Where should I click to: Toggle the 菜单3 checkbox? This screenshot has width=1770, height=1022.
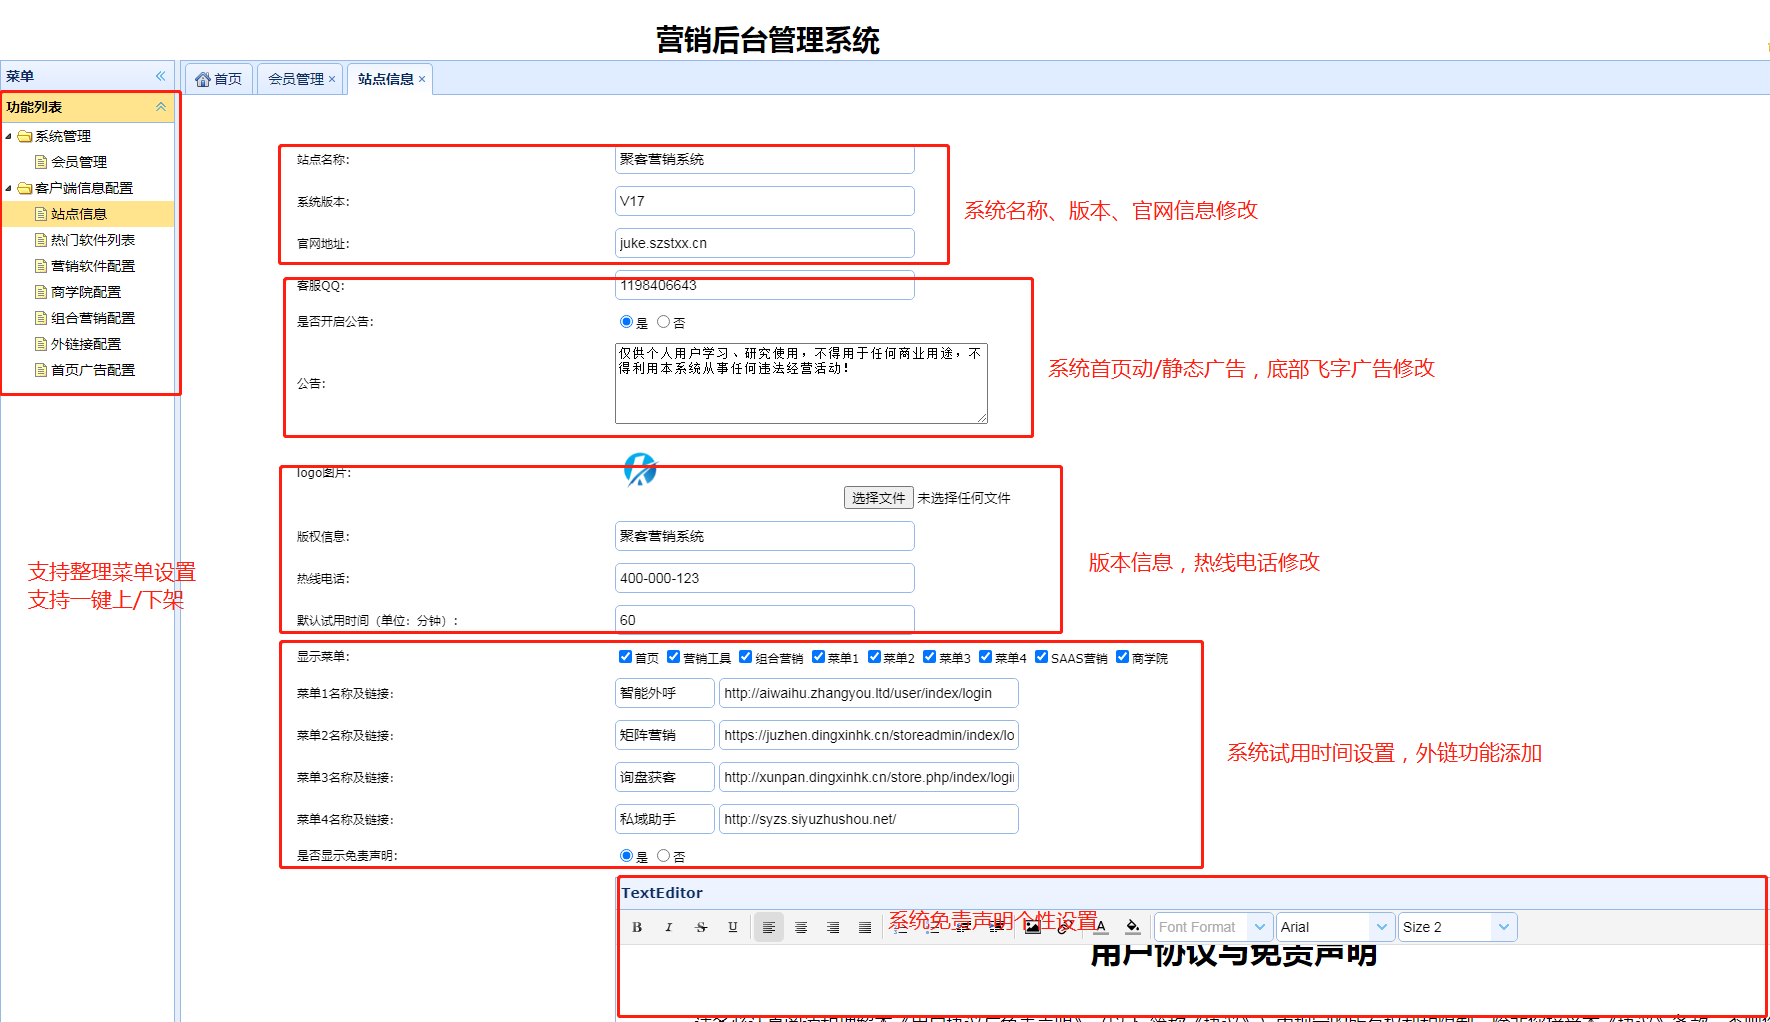(x=929, y=657)
